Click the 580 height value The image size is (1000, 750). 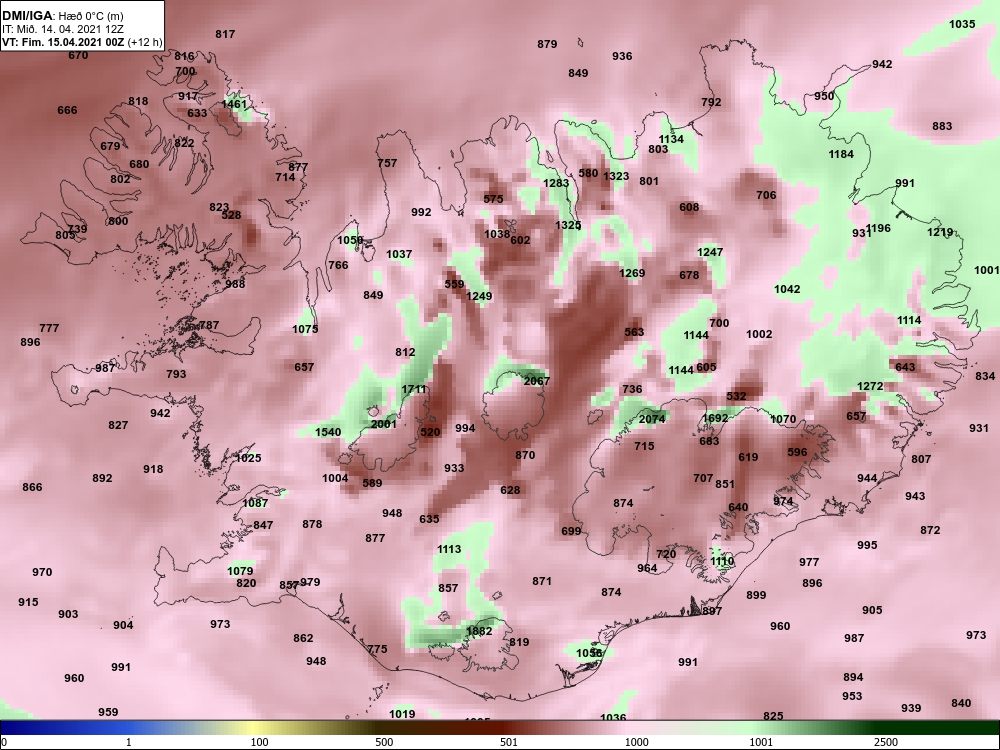coord(588,173)
